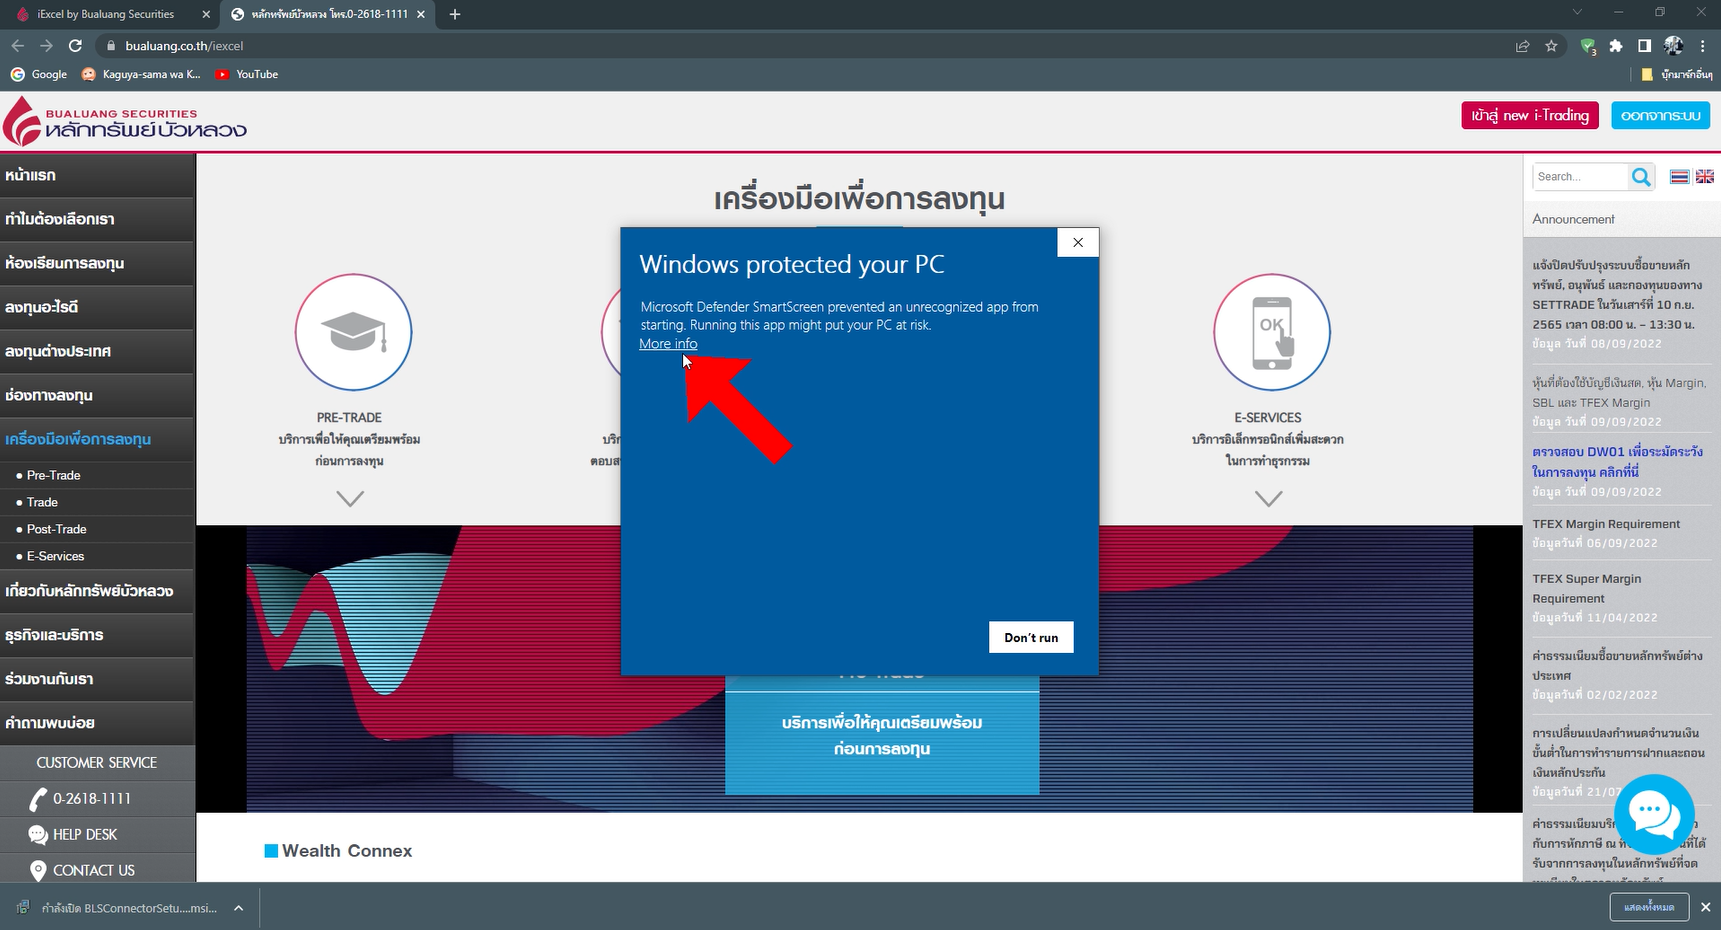Click the Bualuang Securities logo
This screenshot has height=930, width=1721.
coord(125,122)
